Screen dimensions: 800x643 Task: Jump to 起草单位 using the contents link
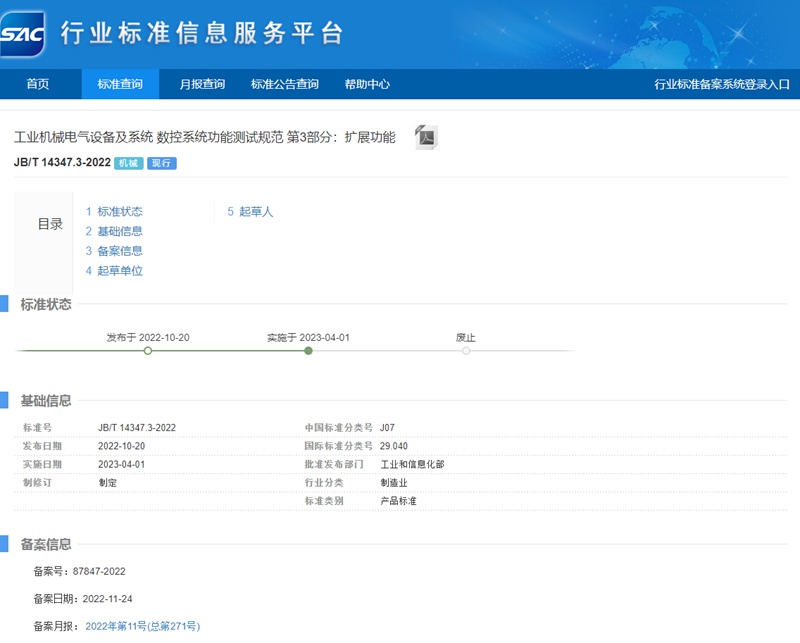point(118,271)
